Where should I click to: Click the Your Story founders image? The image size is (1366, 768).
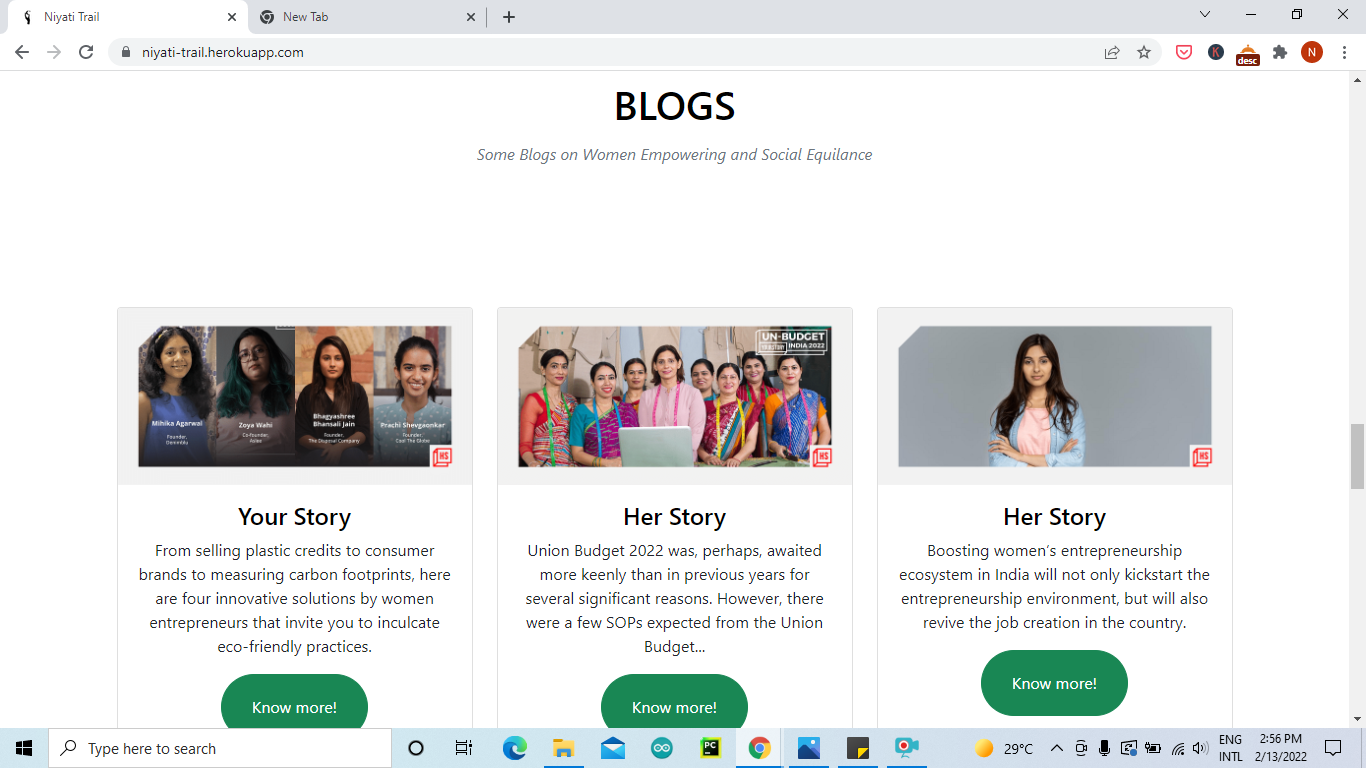[294, 396]
